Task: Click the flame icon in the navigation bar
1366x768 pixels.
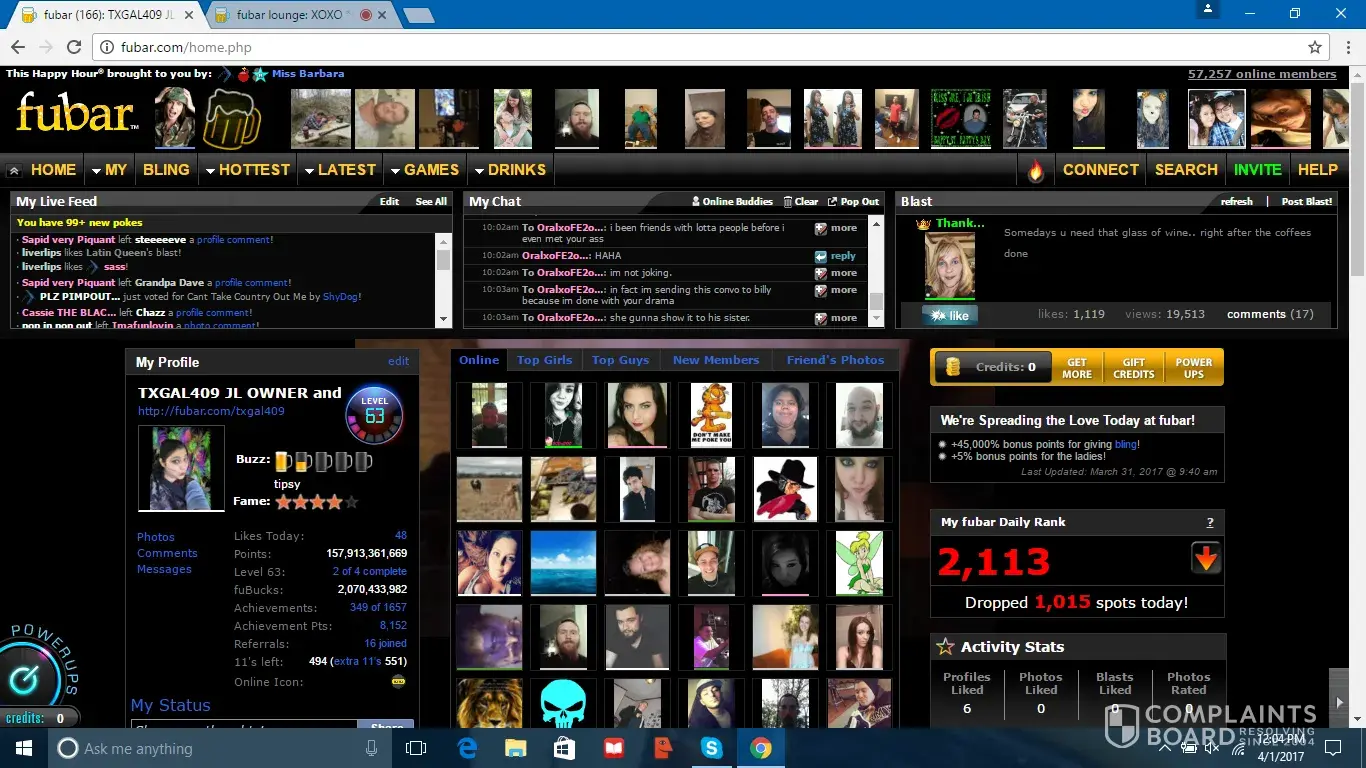Action: pyautogui.click(x=1035, y=171)
